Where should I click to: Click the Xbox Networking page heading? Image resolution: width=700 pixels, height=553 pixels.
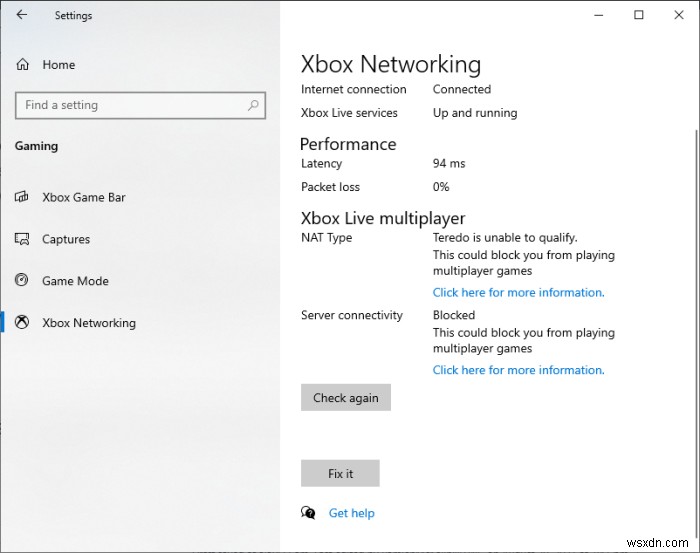(x=391, y=64)
